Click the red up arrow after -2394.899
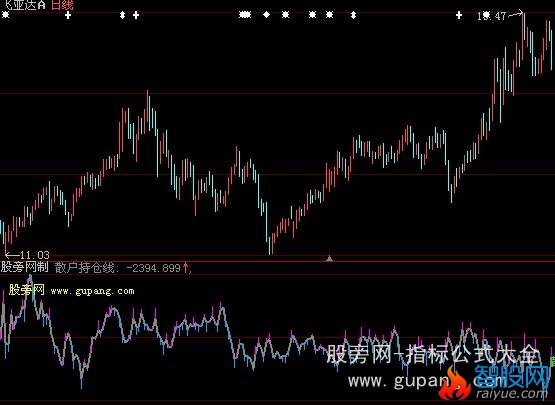Image resolution: width=555 pixels, height=405 pixels. [x=186, y=267]
